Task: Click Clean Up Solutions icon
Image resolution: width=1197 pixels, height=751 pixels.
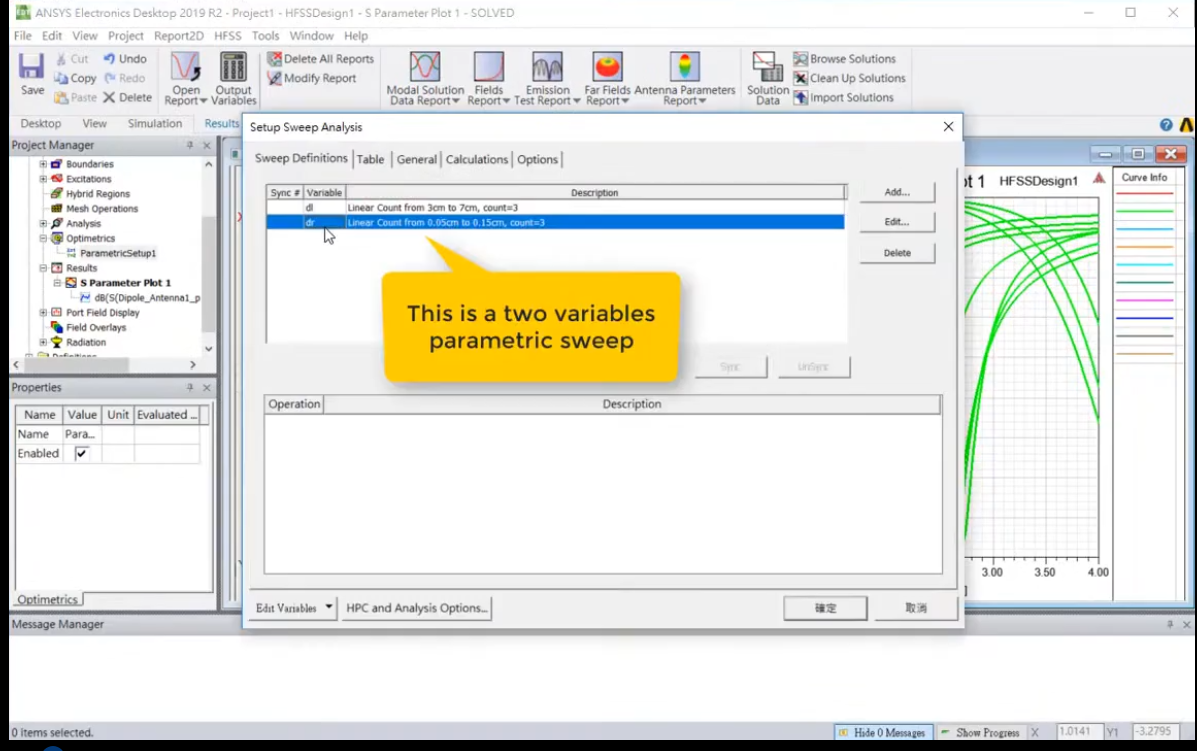Action: (800, 78)
